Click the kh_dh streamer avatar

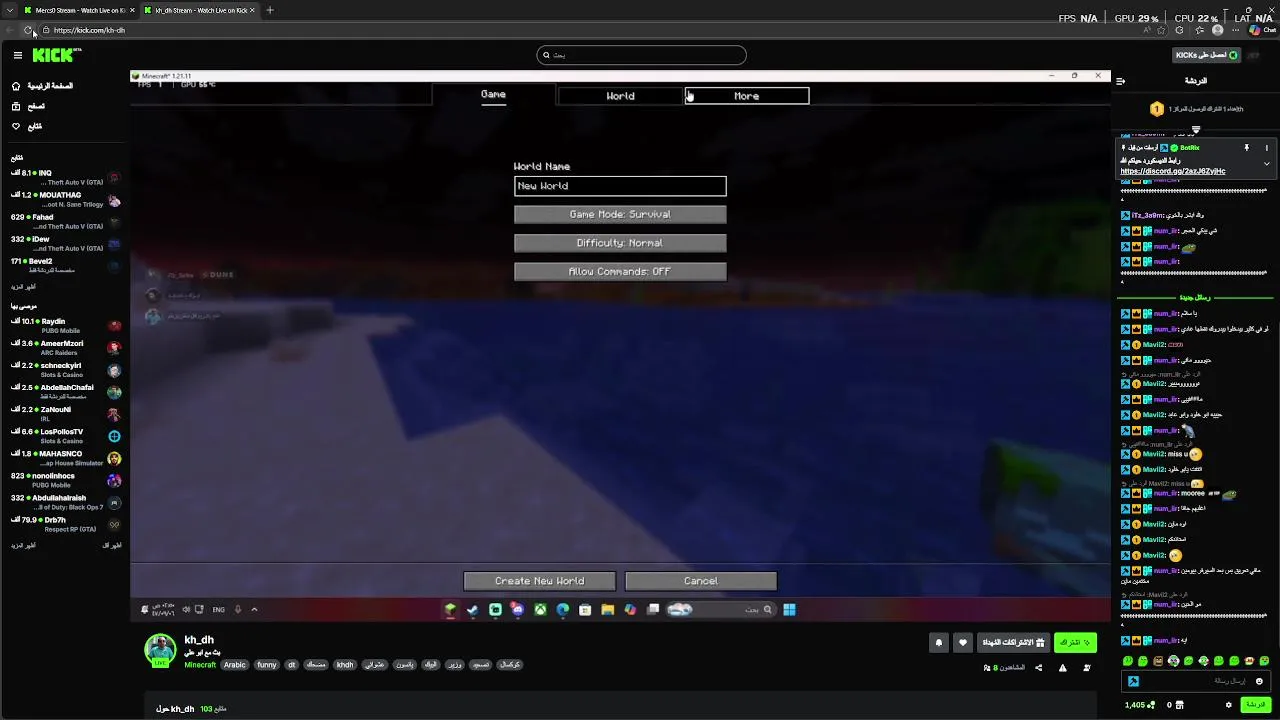tap(160, 650)
